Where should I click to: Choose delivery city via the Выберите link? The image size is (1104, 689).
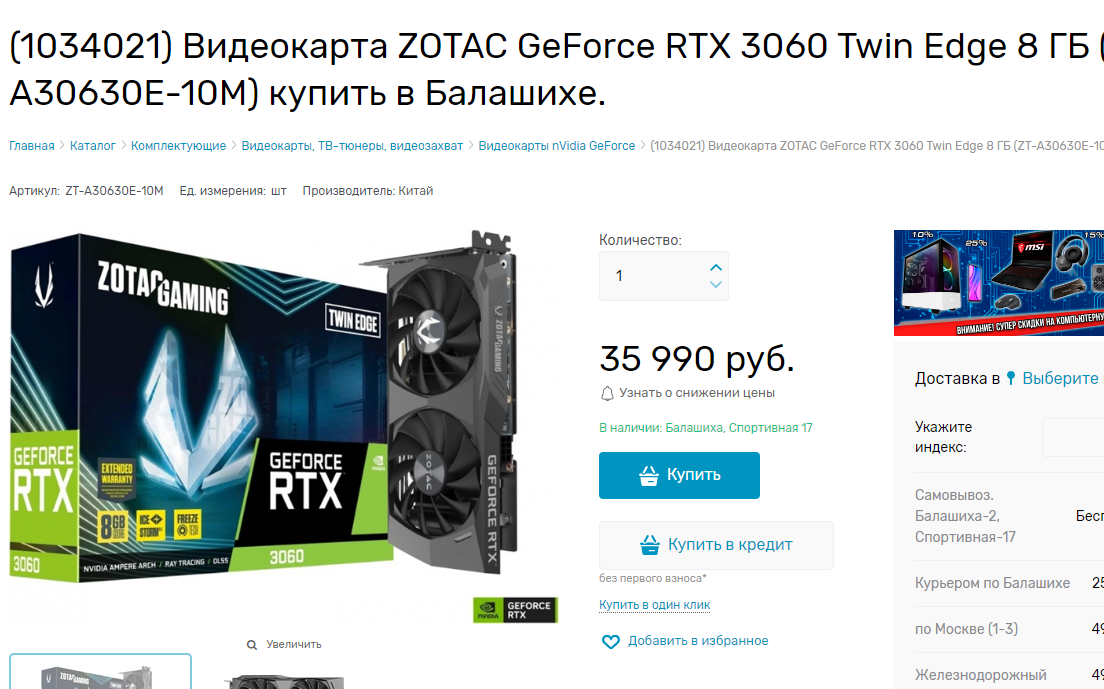(1060, 379)
